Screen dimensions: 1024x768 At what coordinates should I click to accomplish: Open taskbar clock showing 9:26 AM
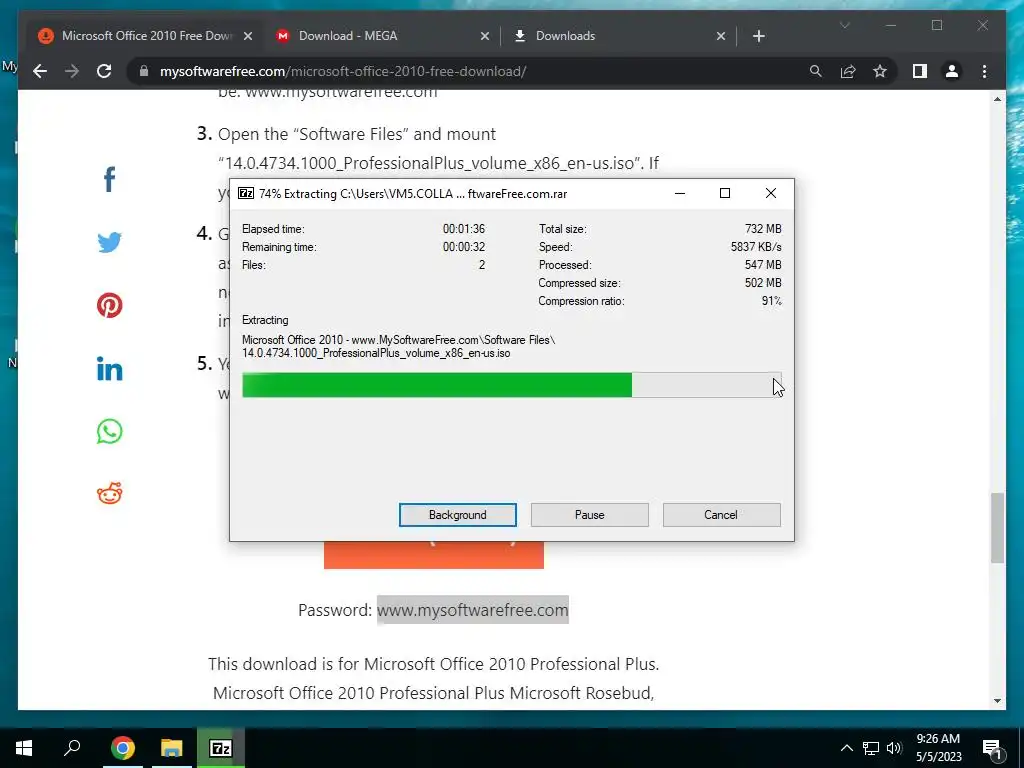click(938, 748)
